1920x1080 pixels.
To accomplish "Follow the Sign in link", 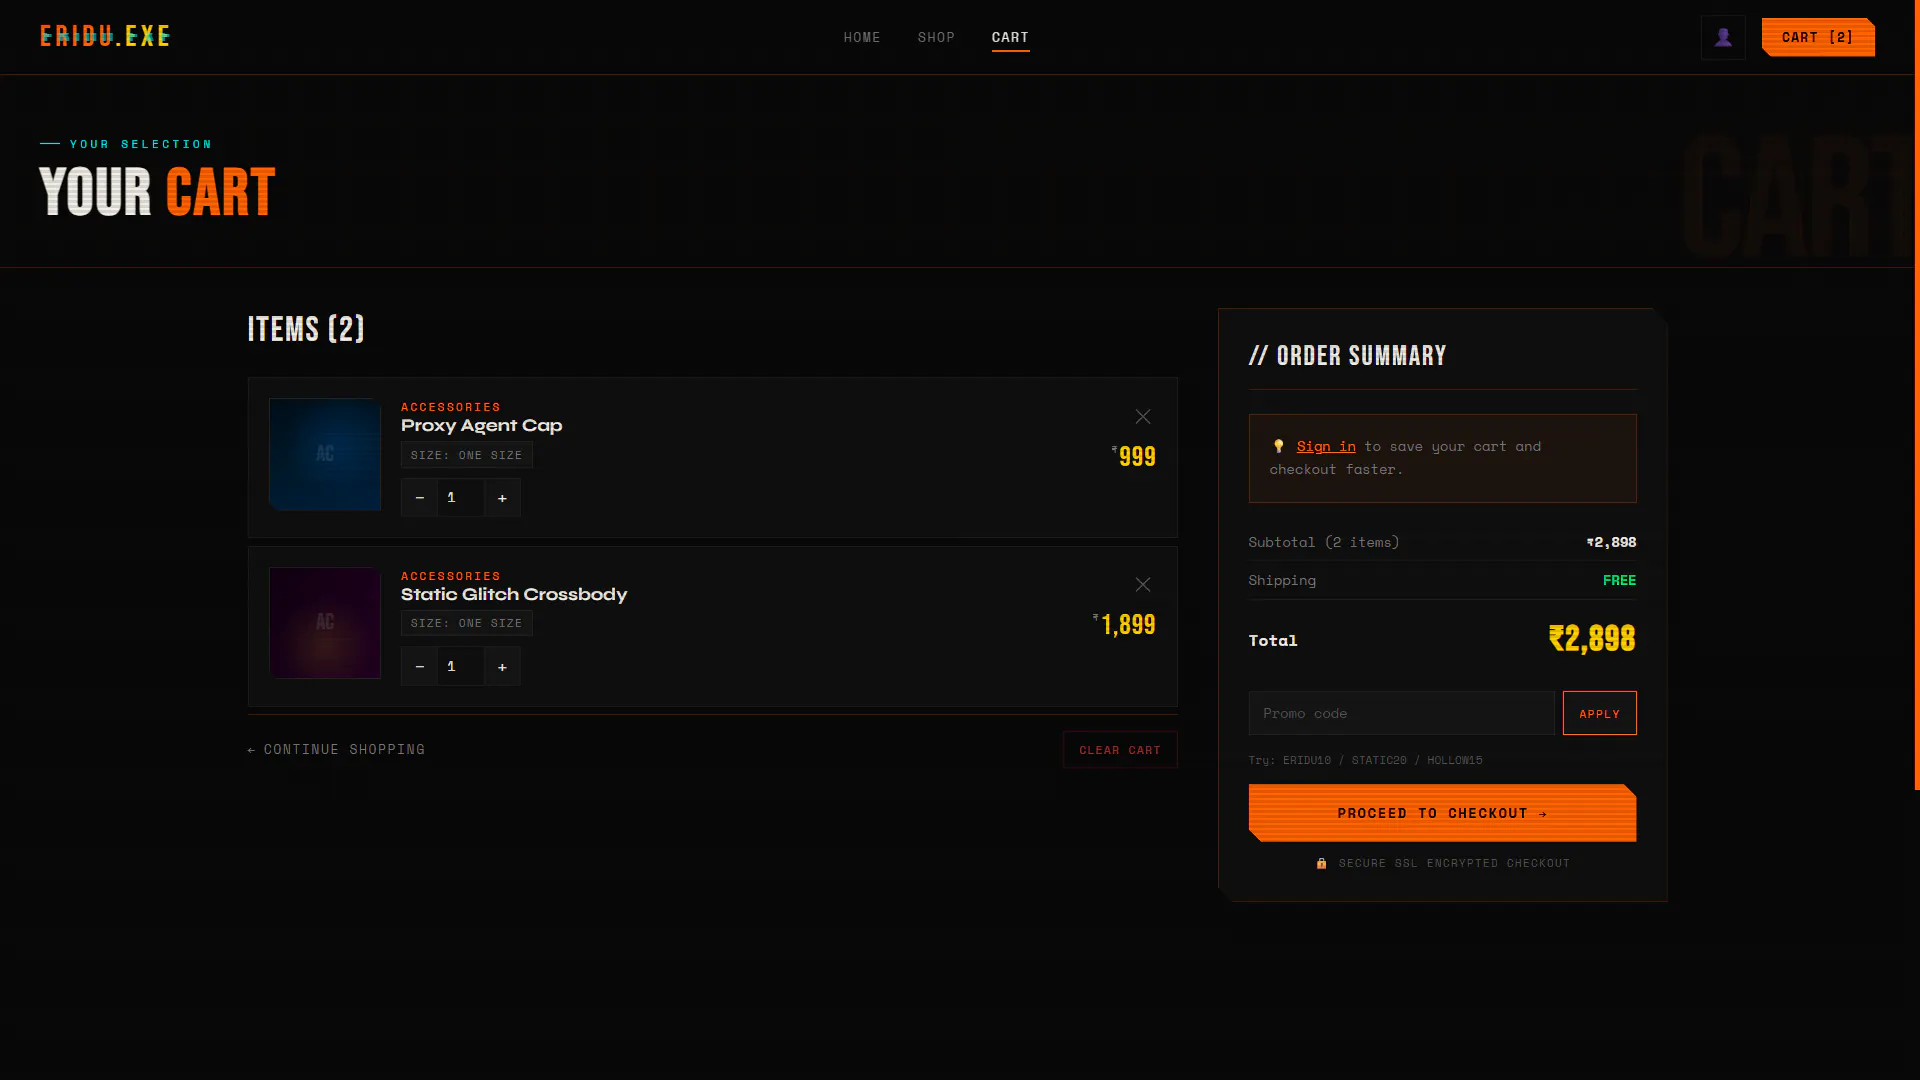I will pyautogui.click(x=1326, y=446).
